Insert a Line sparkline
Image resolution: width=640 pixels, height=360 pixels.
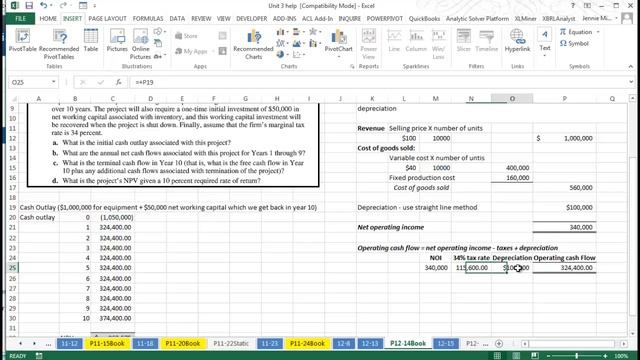pos(394,41)
